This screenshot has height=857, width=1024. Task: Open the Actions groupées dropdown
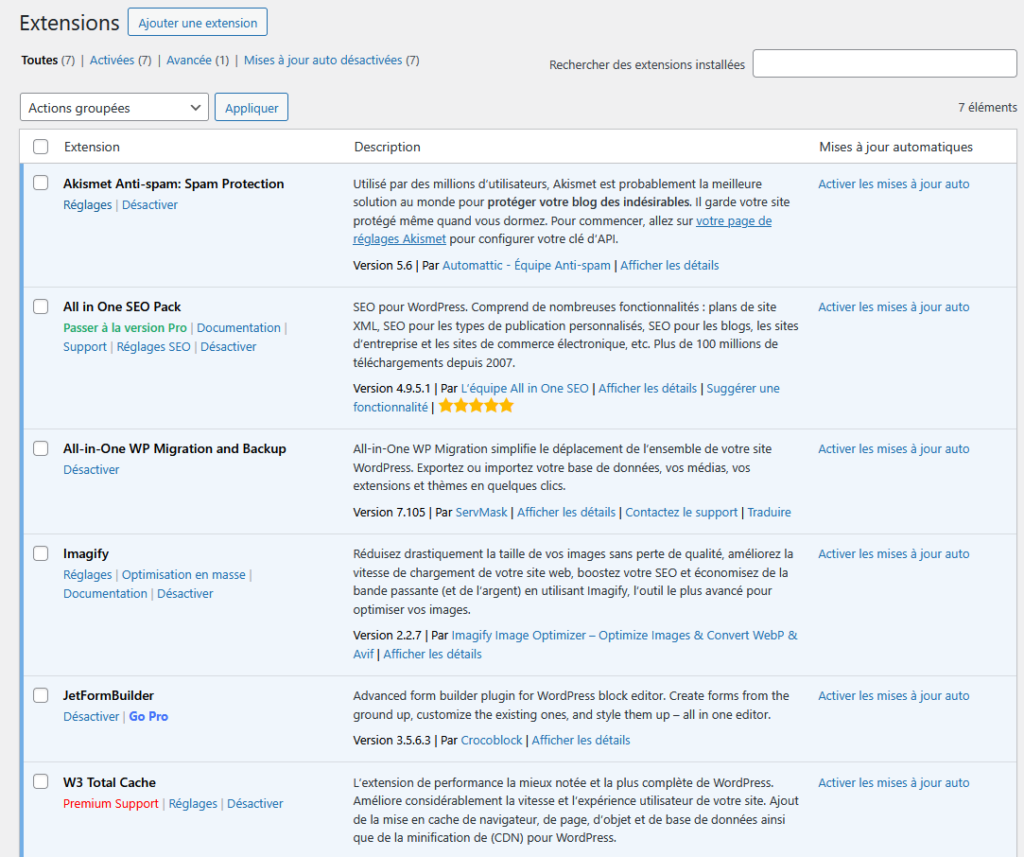tap(114, 107)
